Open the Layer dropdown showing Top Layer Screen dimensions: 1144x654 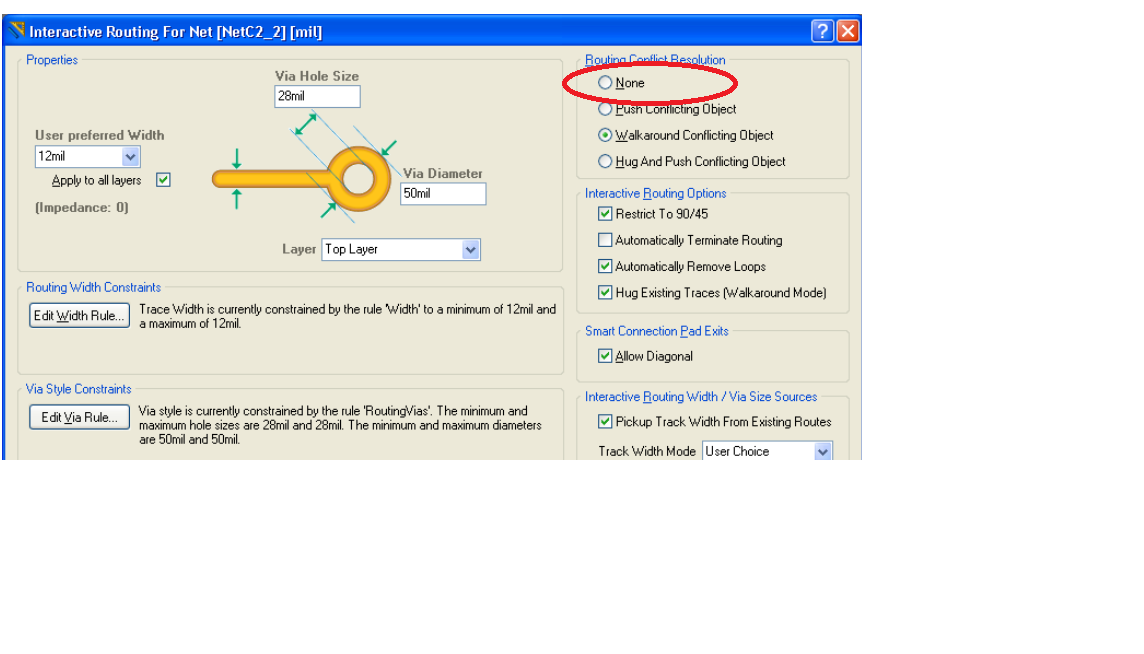[x=470, y=249]
